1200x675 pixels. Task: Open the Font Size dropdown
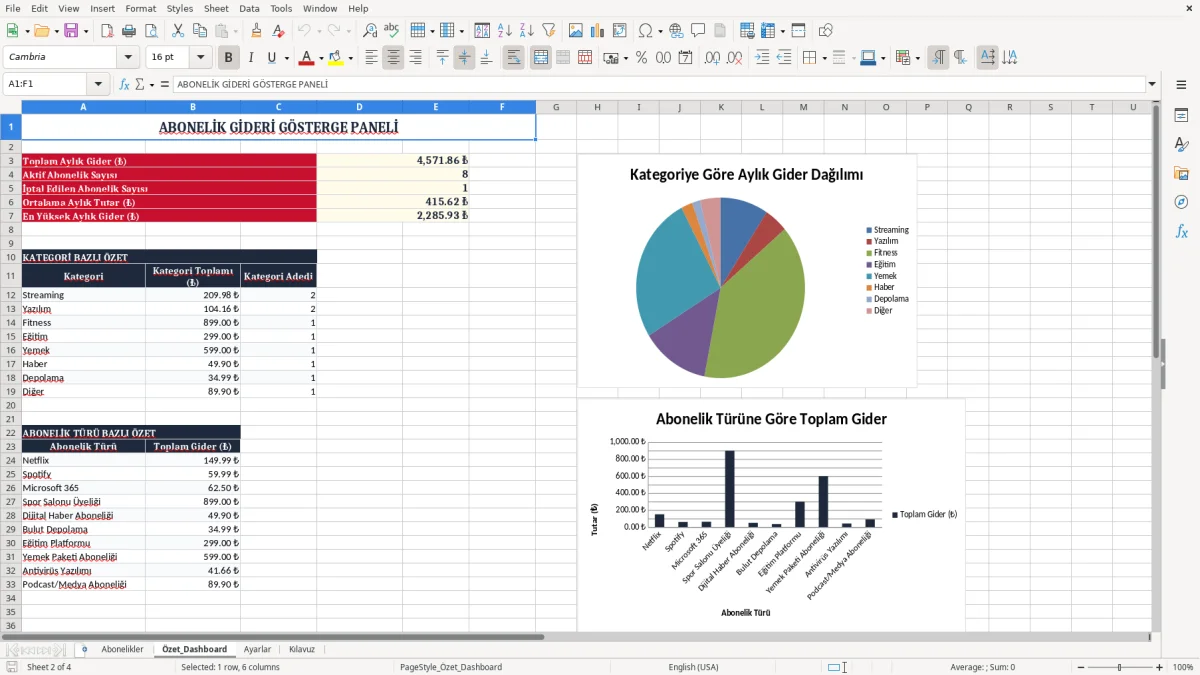pos(201,58)
